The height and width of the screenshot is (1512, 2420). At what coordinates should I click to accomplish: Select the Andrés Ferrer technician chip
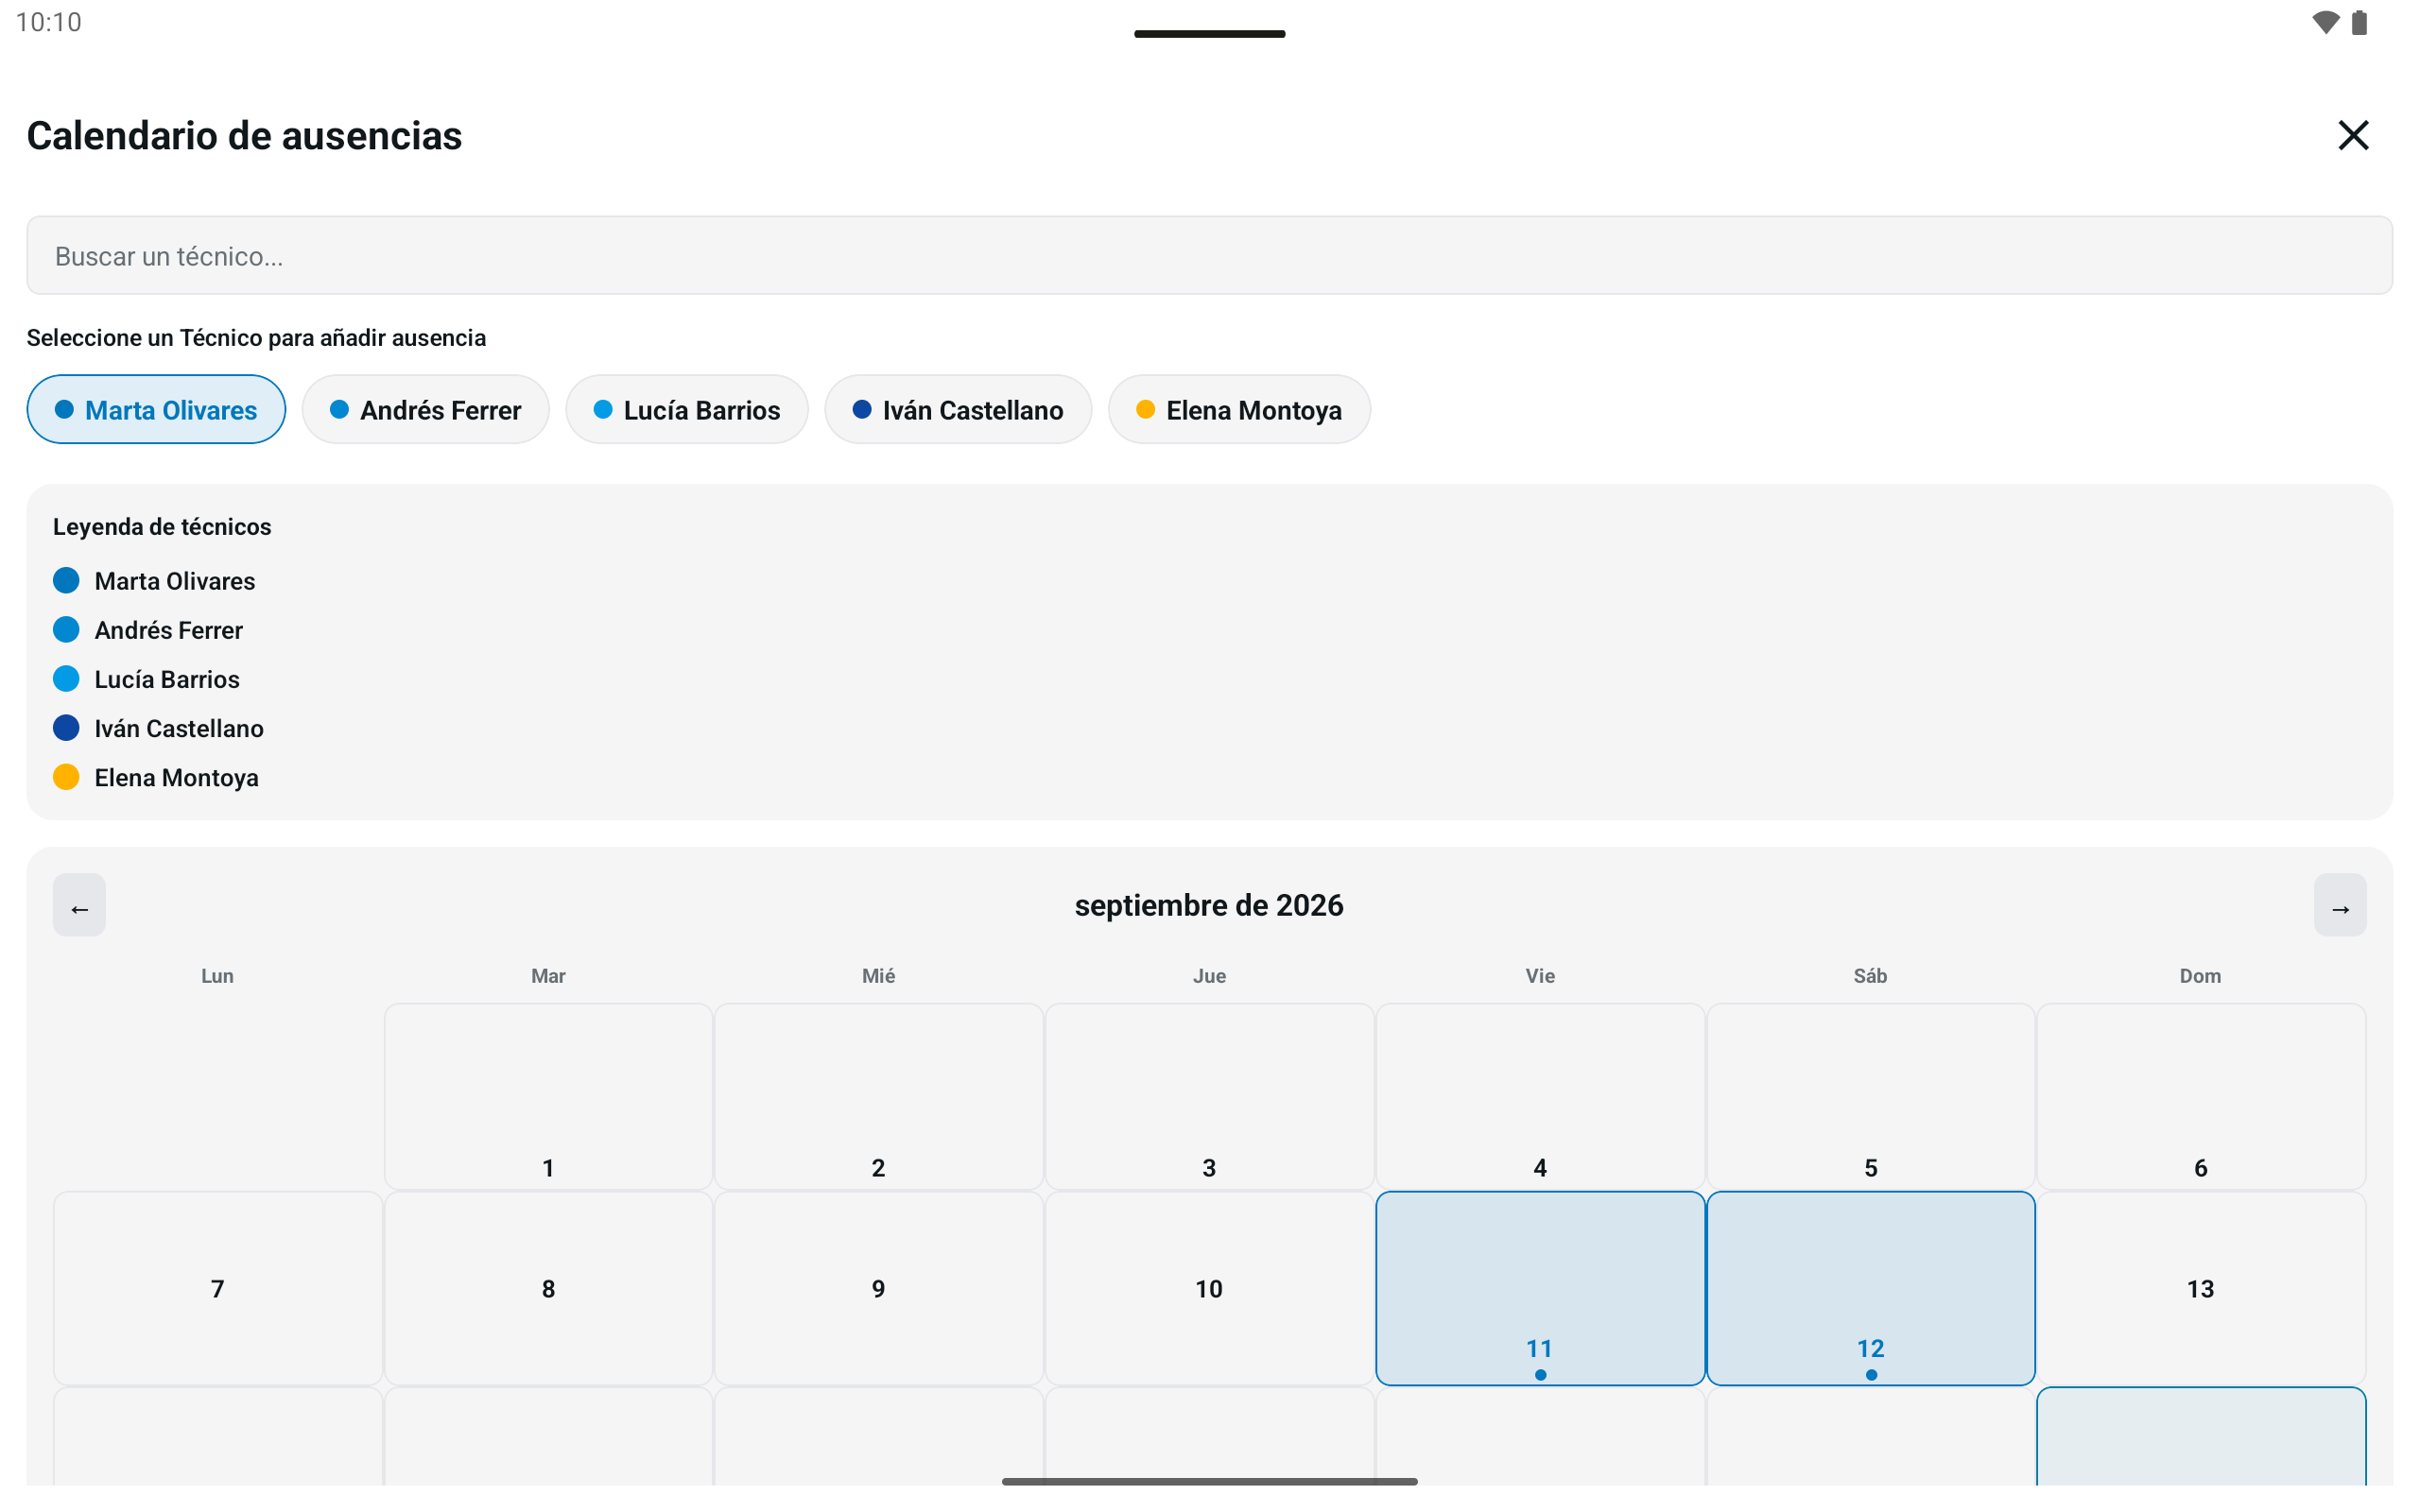point(425,410)
